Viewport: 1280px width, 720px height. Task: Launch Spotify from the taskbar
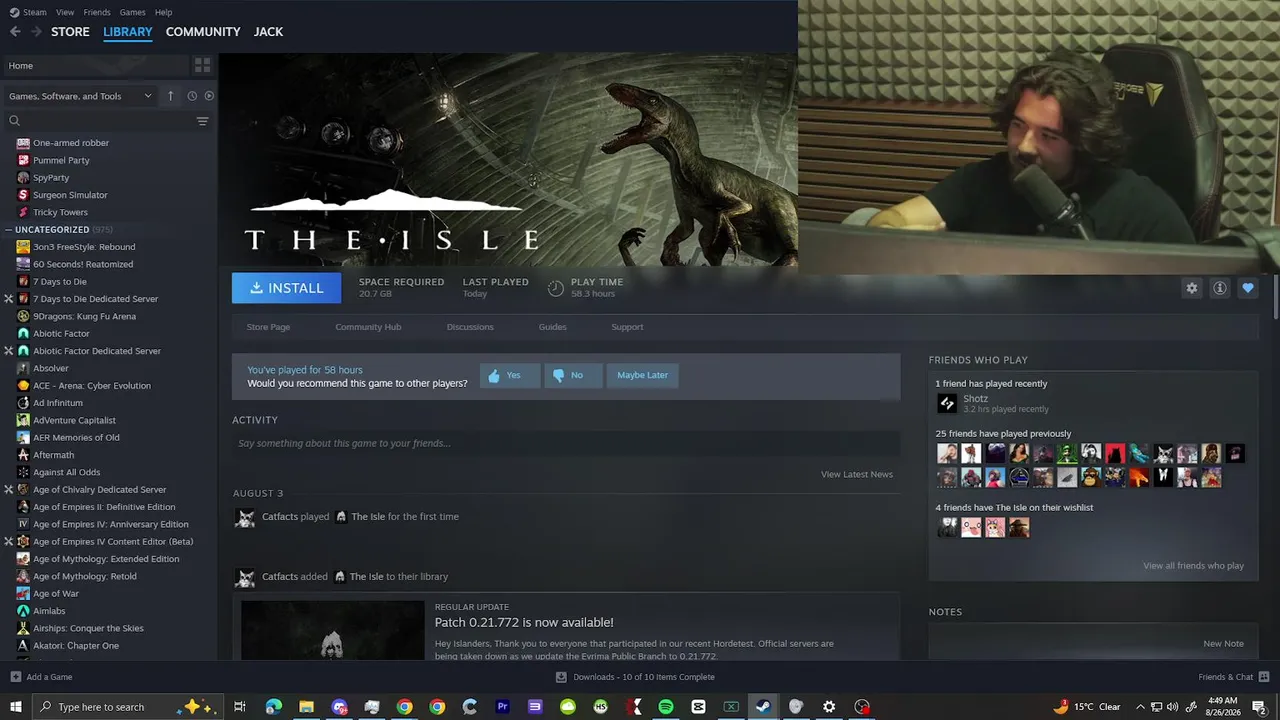[x=666, y=707]
